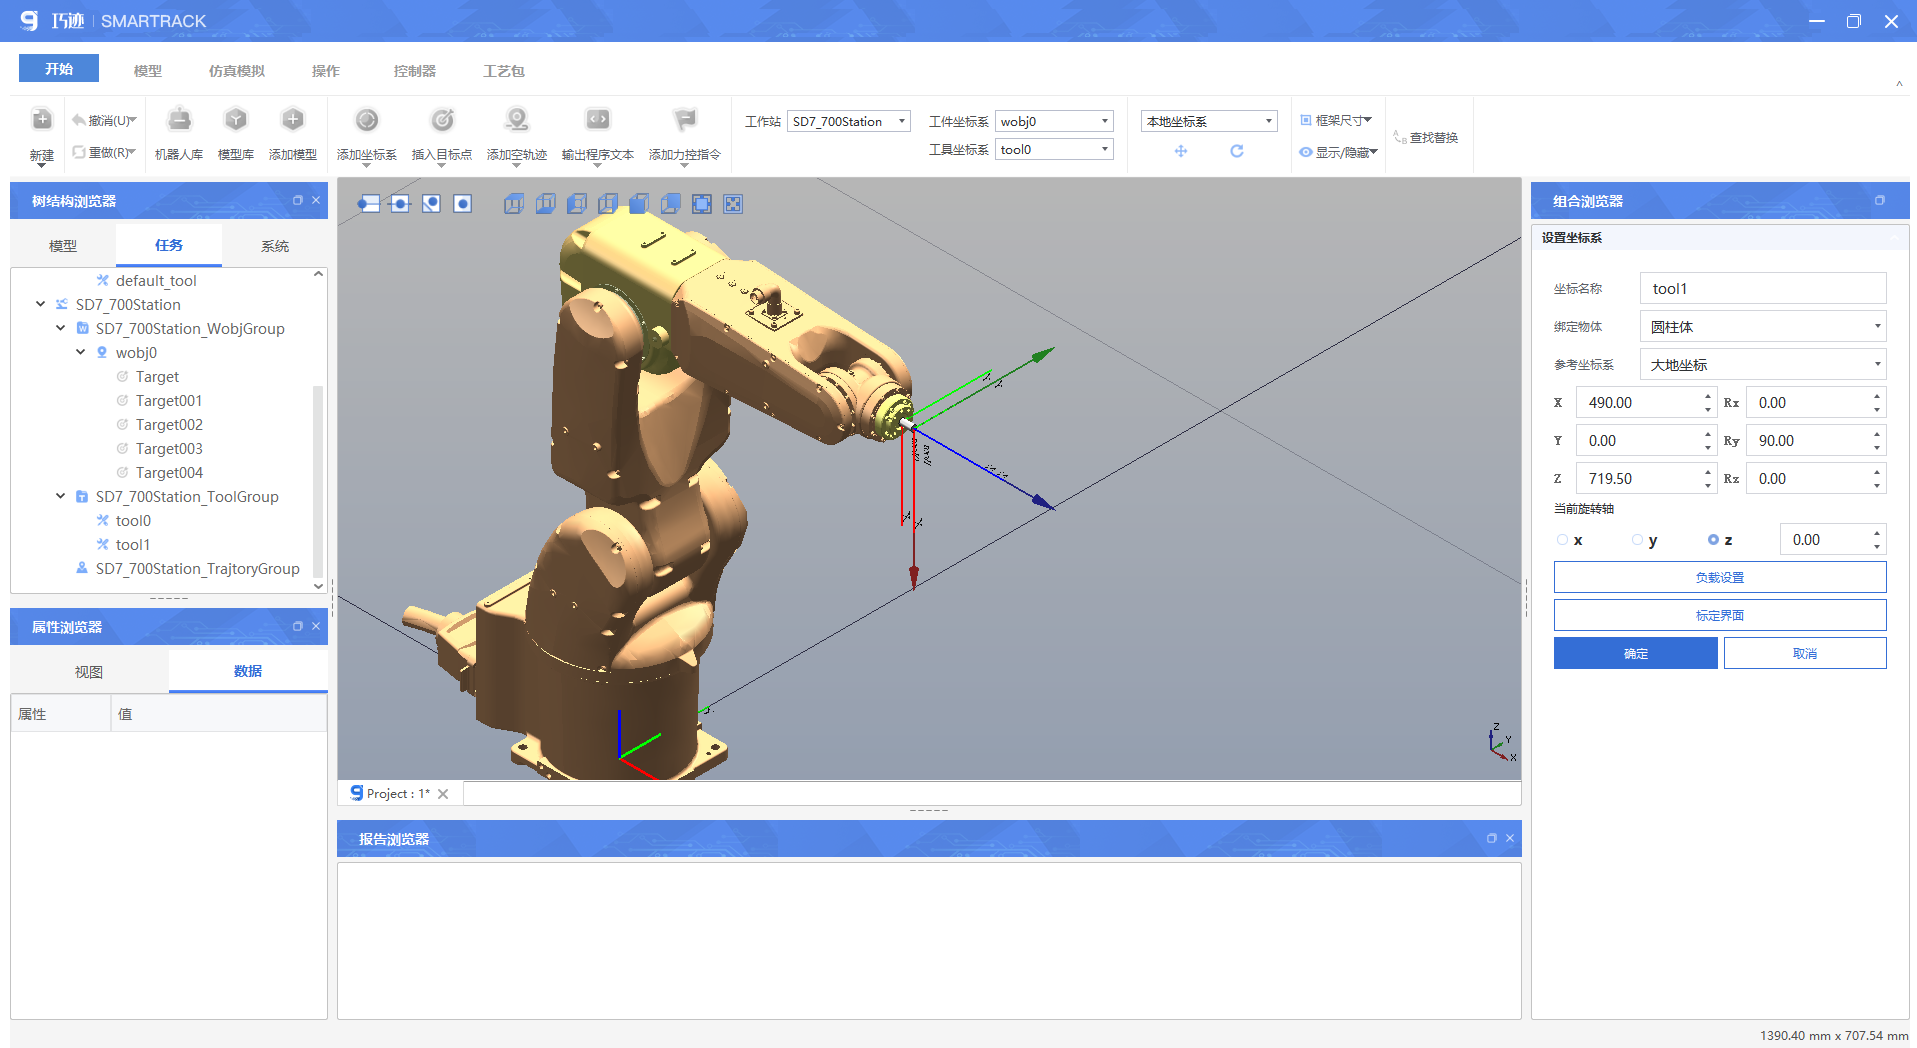The height and width of the screenshot is (1048, 1917).
Task: Open the 机器人库 robot library
Action: point(179,120)
